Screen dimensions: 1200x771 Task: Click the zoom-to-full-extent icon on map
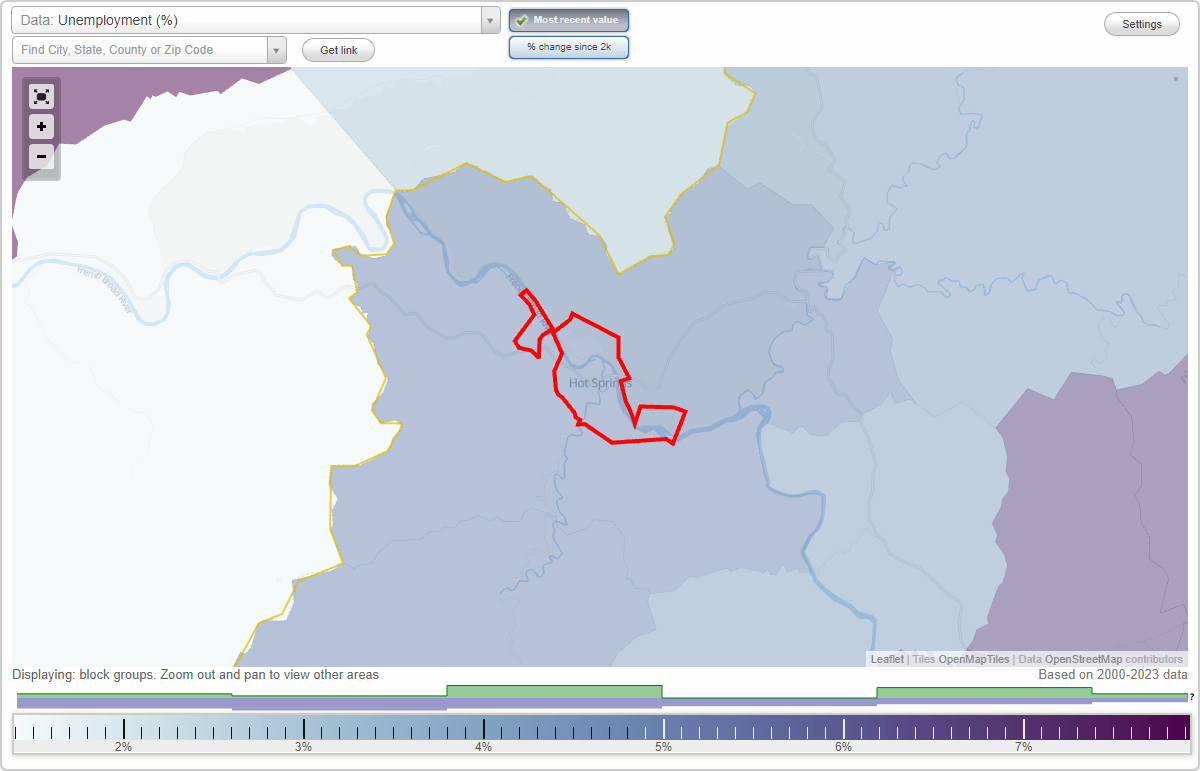(41, 96)
